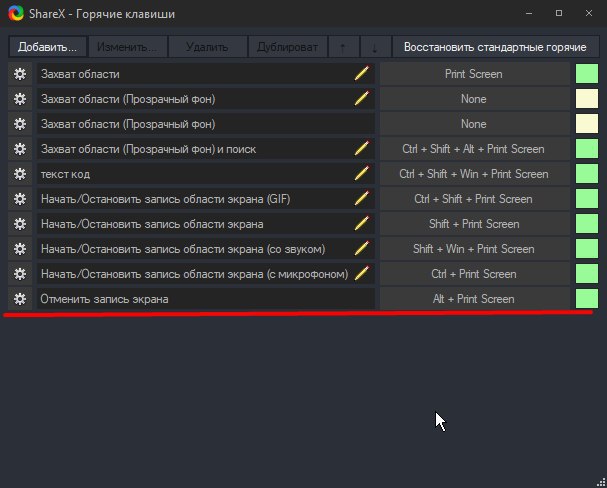This screenshot has height=488, width=607.
Task: Click green status square beside Alt + Print Screen
Action: click(x=587, y=299)
